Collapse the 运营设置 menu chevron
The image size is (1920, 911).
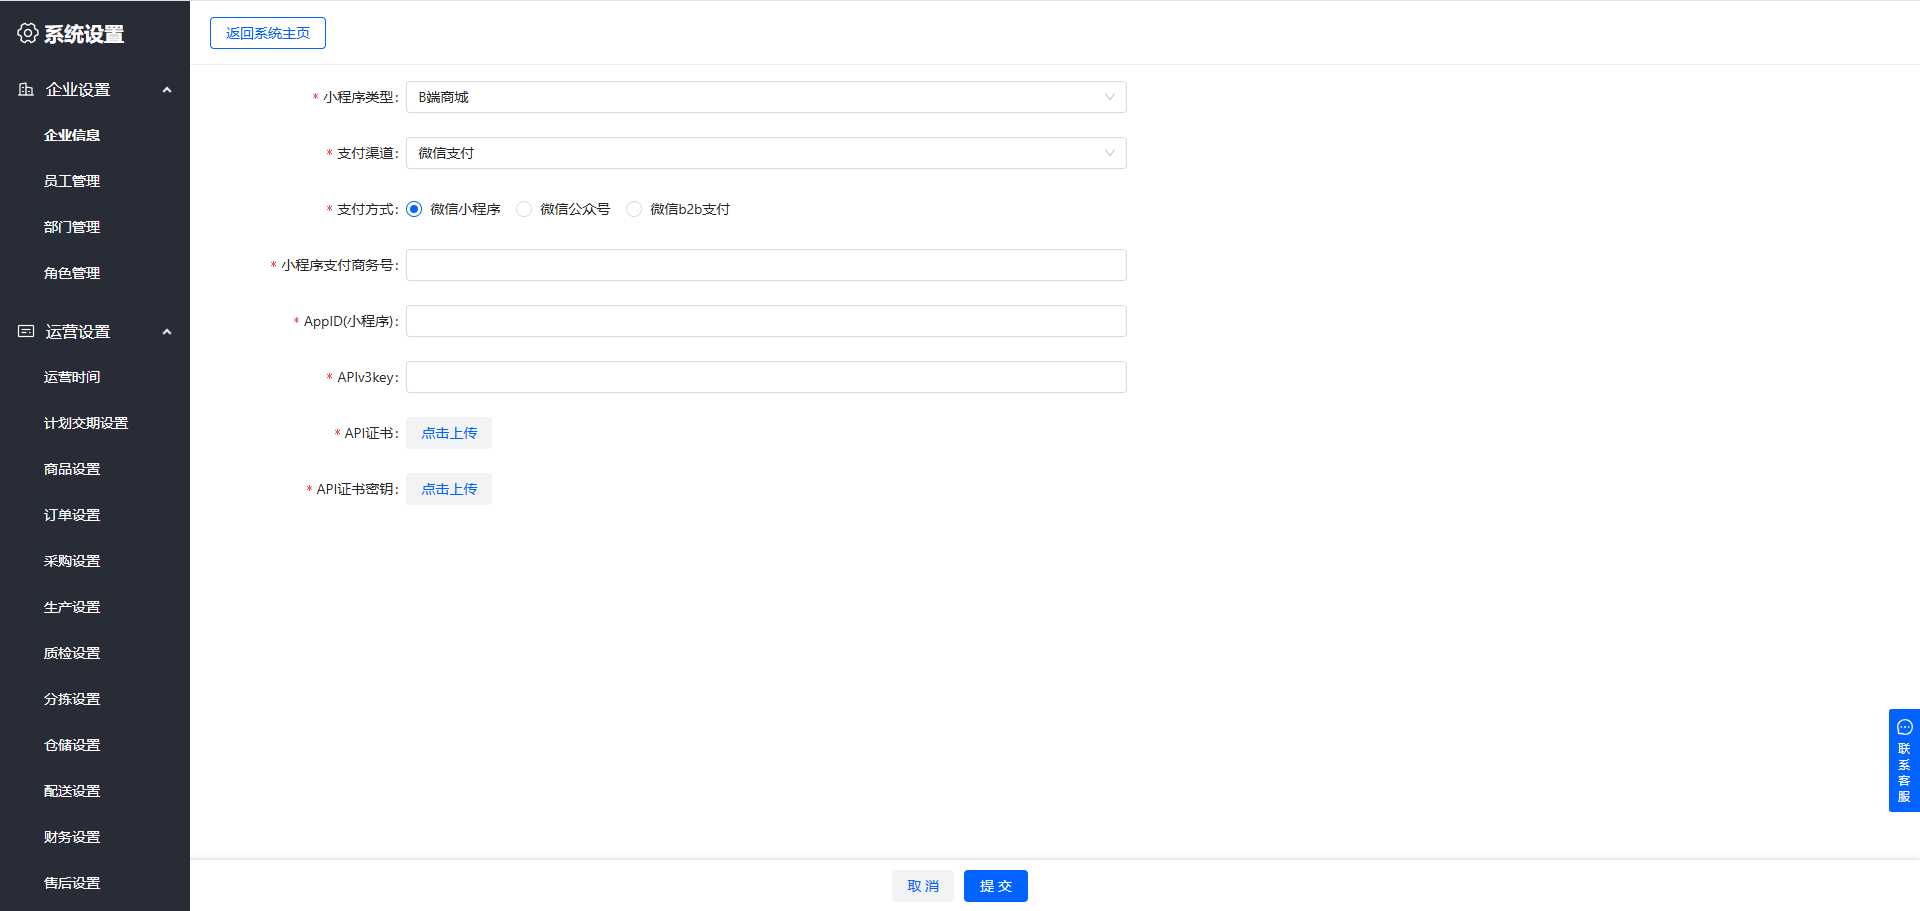pos(167,332)
